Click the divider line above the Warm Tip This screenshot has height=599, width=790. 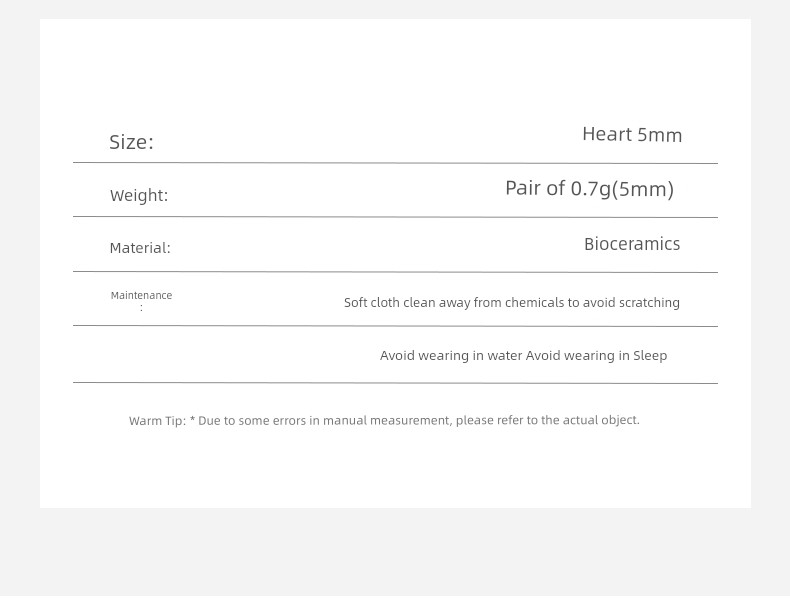(x=396, y=383)
